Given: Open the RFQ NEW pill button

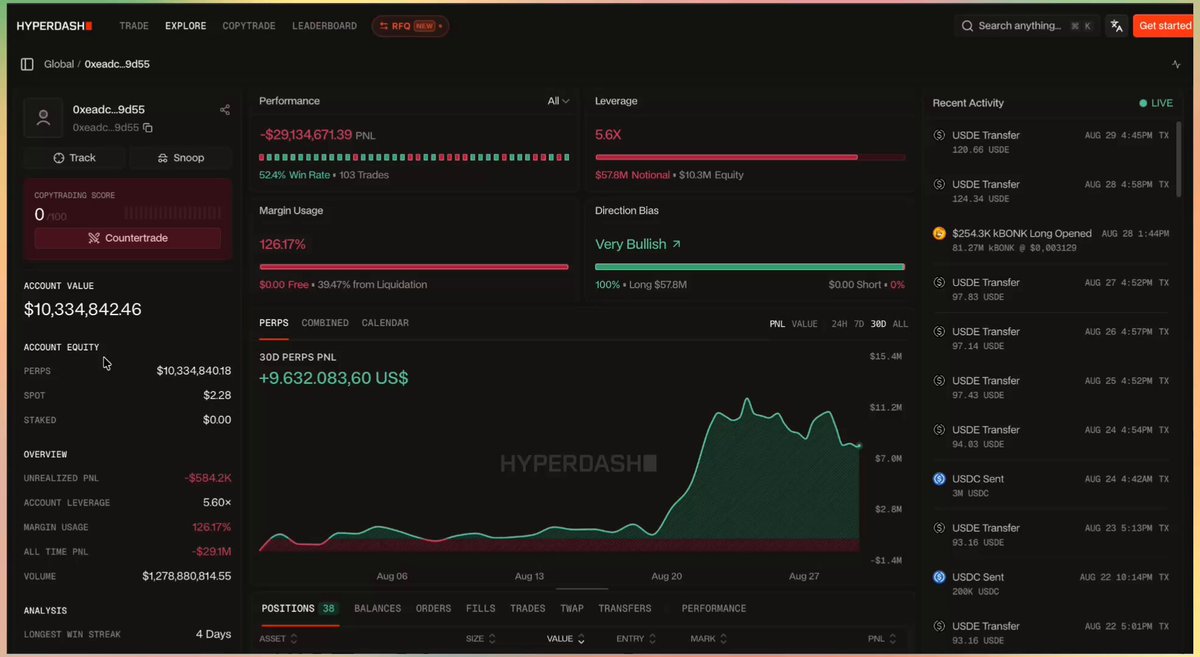Looking at the screenshot, I should 410,26.
